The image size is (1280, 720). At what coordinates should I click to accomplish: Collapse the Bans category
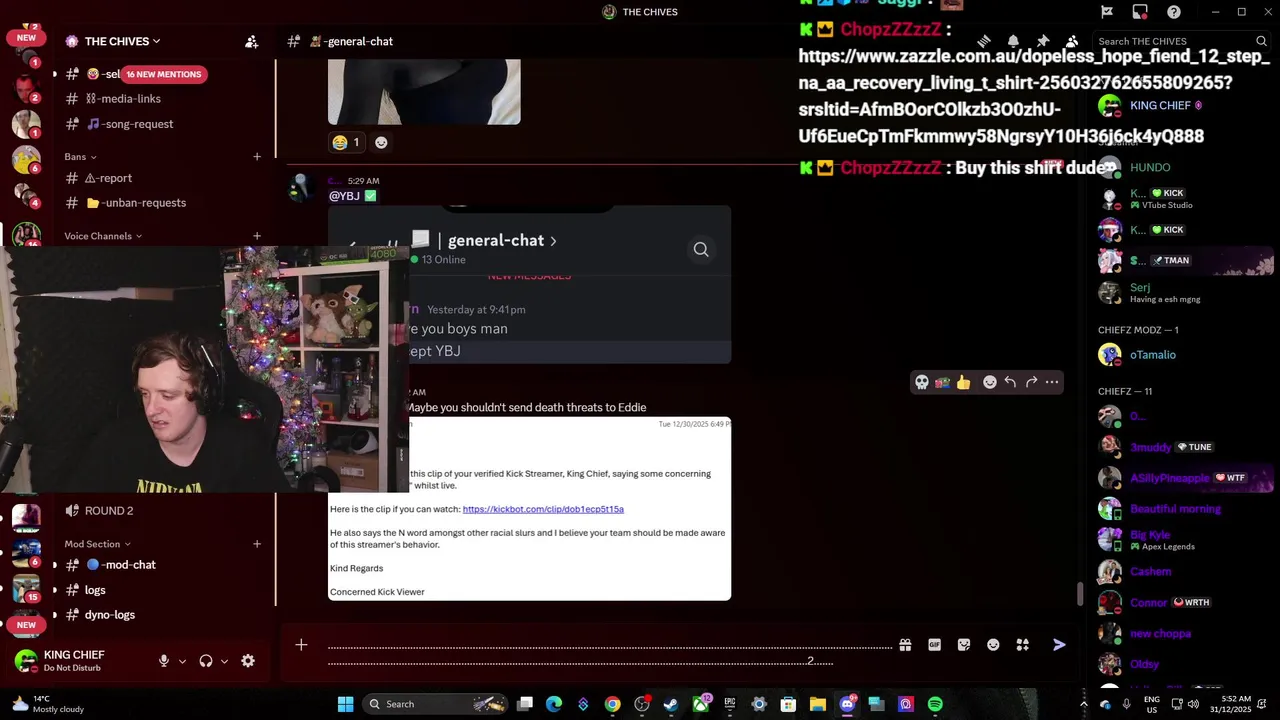[x=80, y=156]
